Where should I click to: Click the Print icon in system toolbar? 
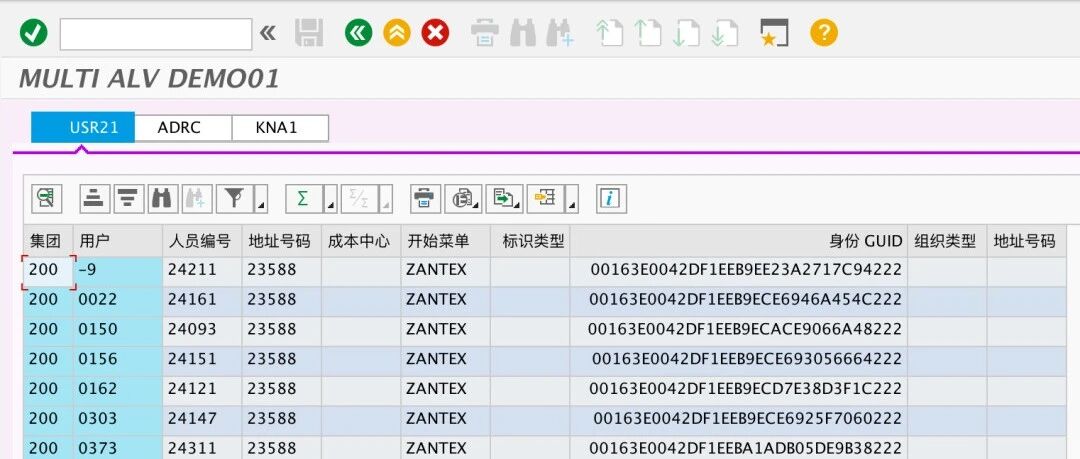pyautogui.click(x=484, y=32)
